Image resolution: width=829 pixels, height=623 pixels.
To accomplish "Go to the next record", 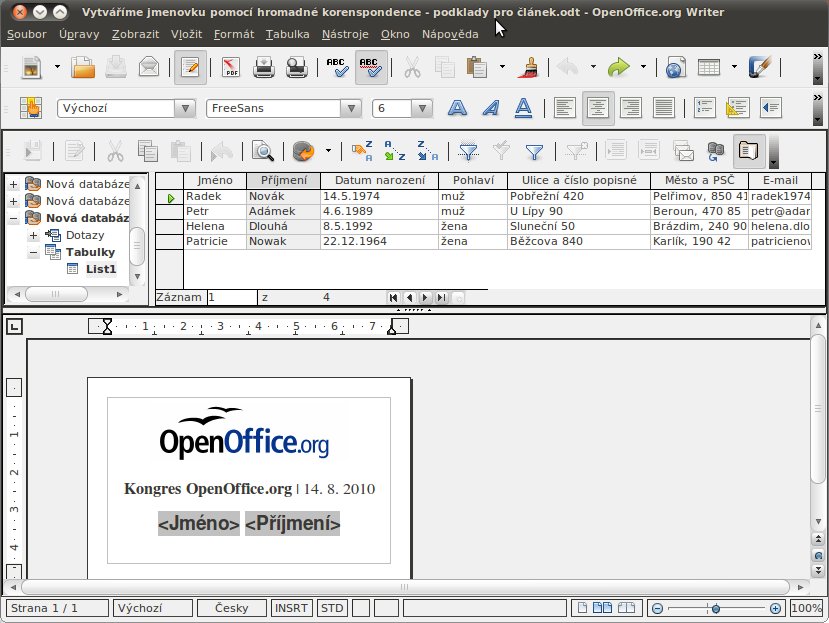I will point(425,298).
